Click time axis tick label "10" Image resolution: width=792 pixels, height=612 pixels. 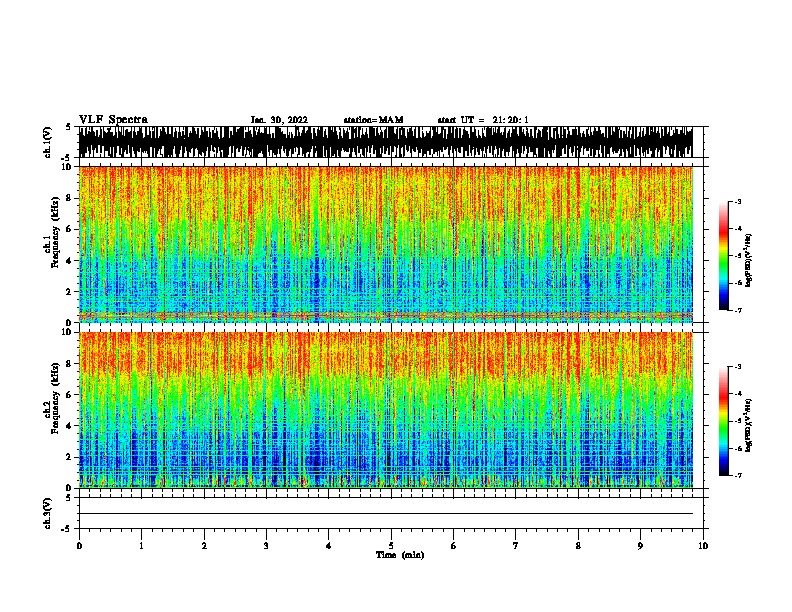pyautogui.click(x=703, y=546)
